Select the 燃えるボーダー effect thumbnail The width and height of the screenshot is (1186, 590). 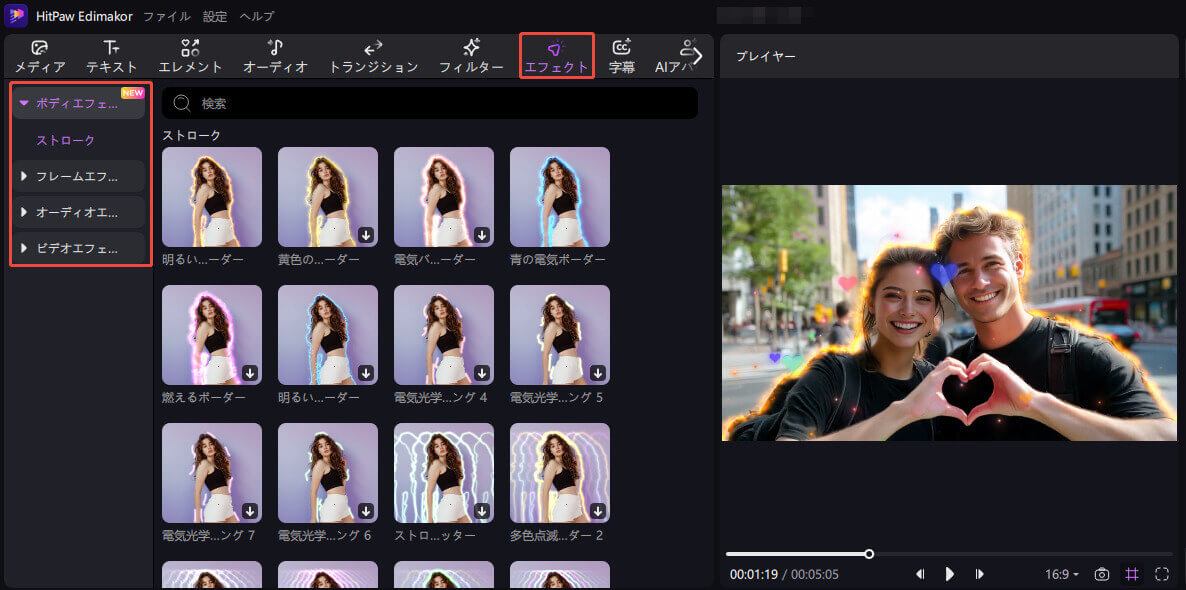pos(212,335)
